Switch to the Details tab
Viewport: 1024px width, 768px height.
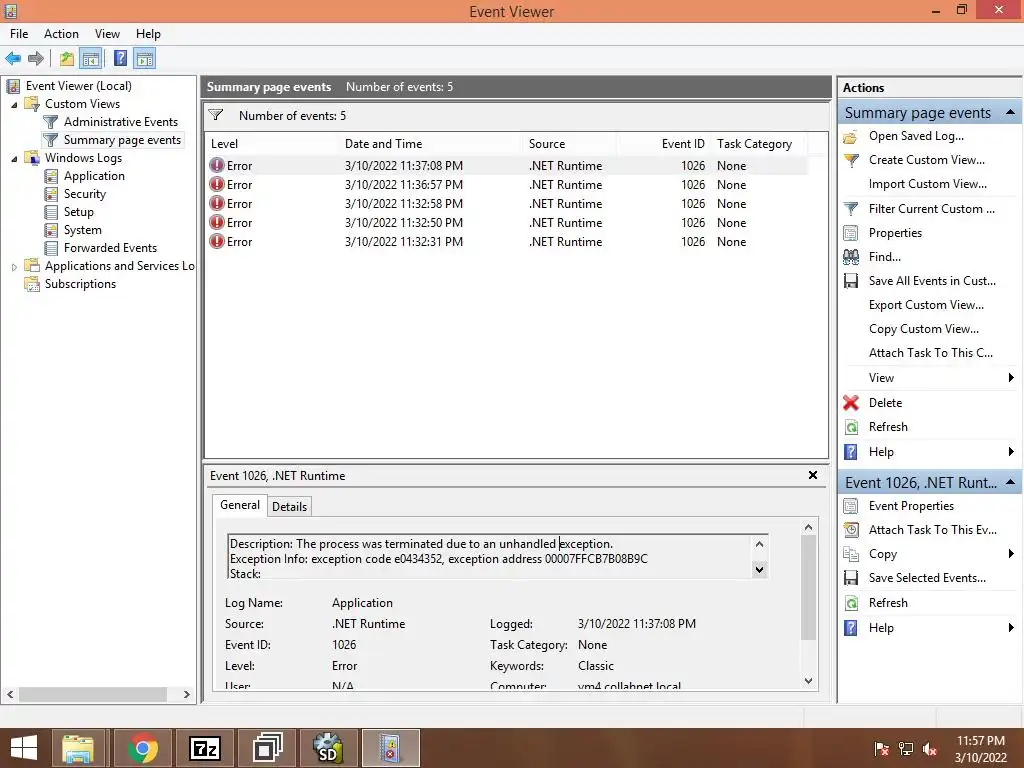(289, 507)
